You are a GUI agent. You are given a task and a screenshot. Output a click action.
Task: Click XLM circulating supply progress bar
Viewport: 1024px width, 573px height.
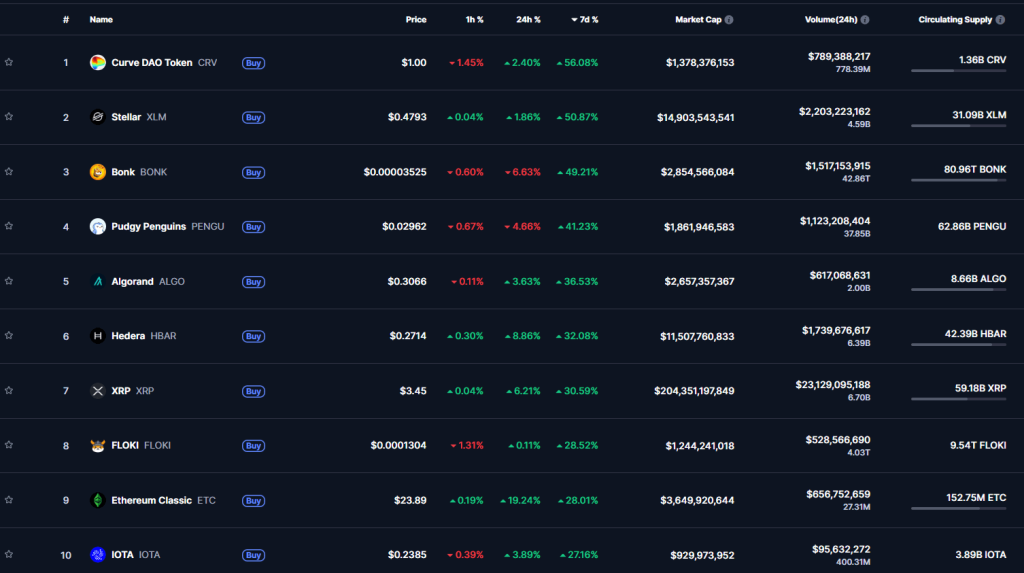coord(959,125)
